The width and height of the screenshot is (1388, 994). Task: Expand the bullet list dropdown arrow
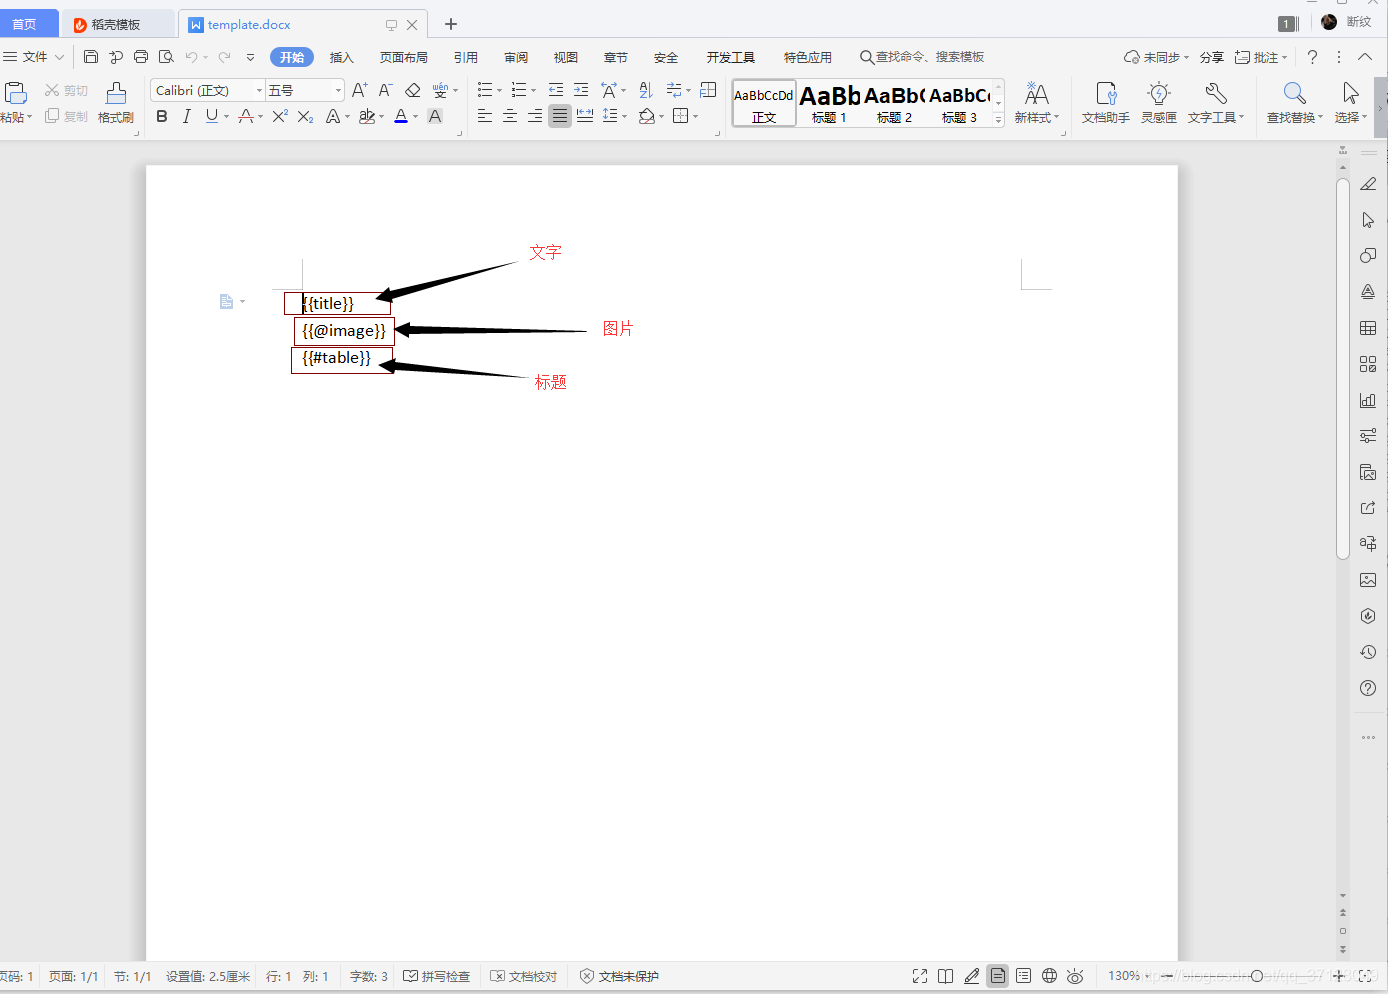[500, 91]
